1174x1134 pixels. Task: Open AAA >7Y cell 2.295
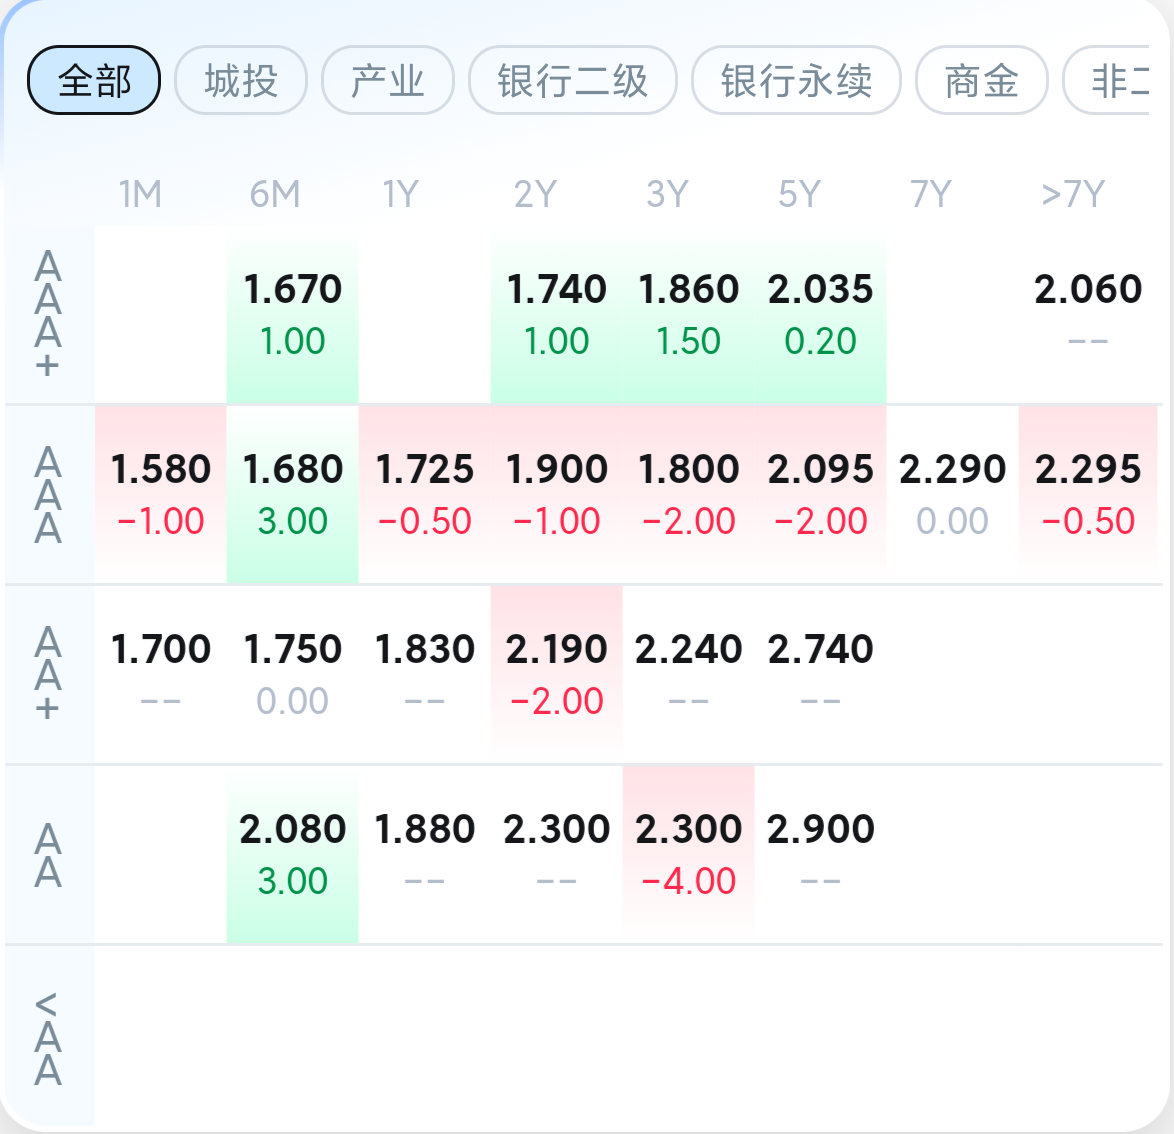click(1088, 495)
